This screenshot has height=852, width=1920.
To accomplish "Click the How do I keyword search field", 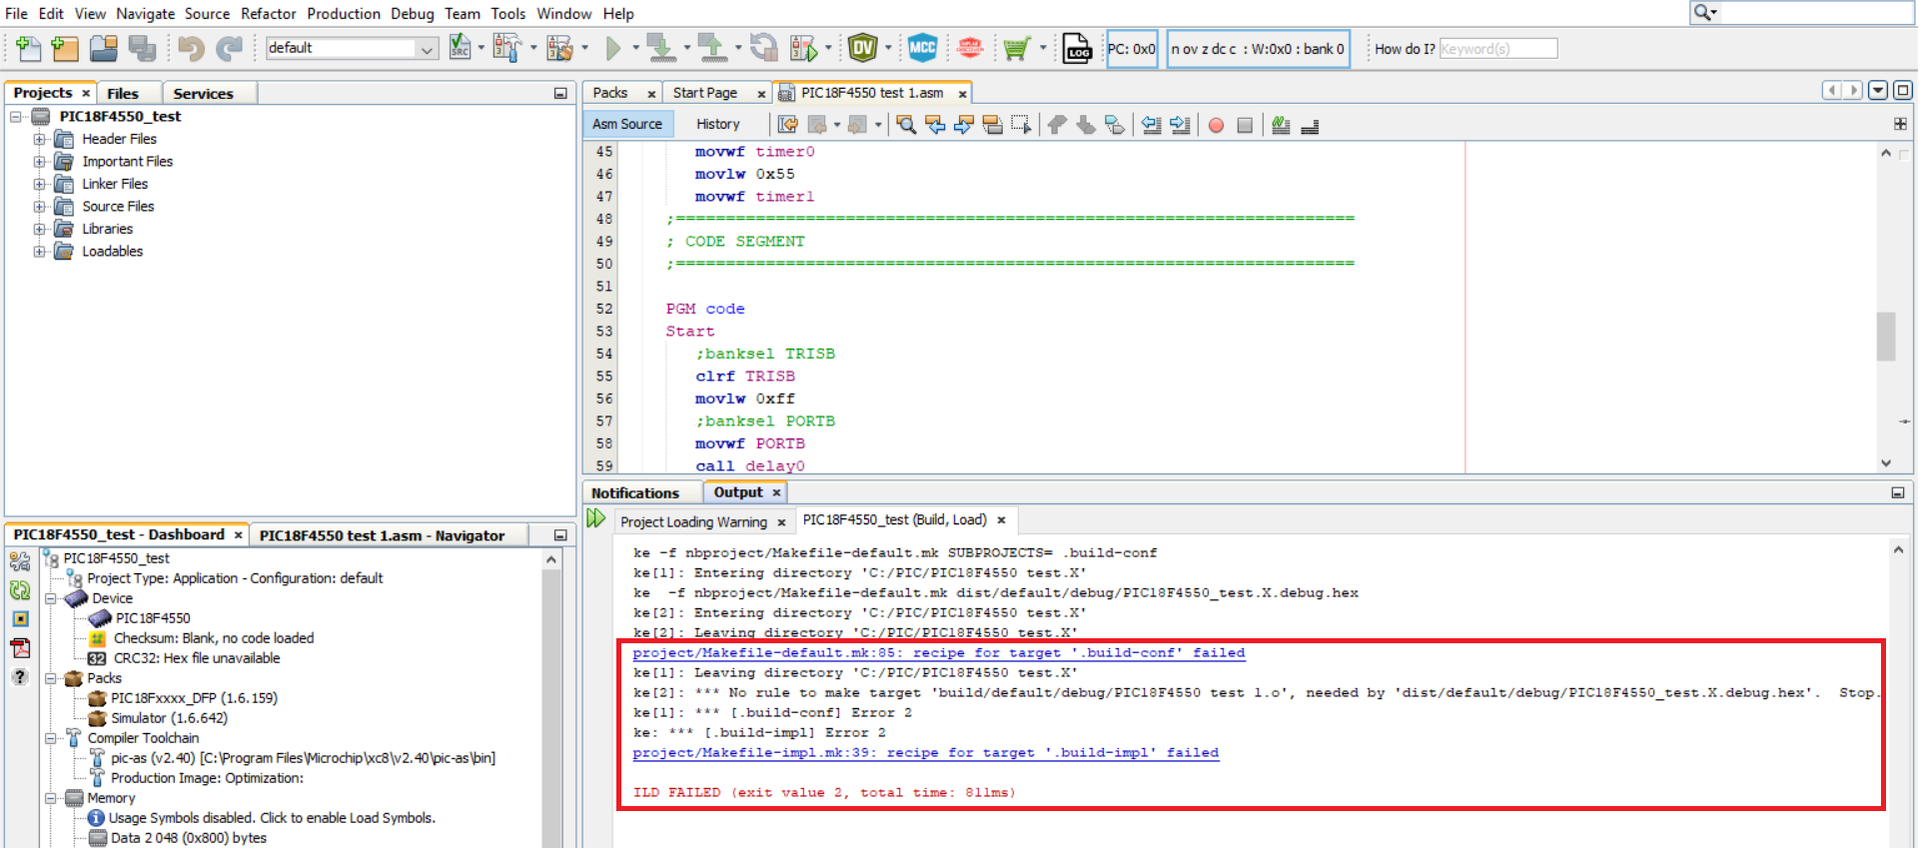I will 1498,48.
